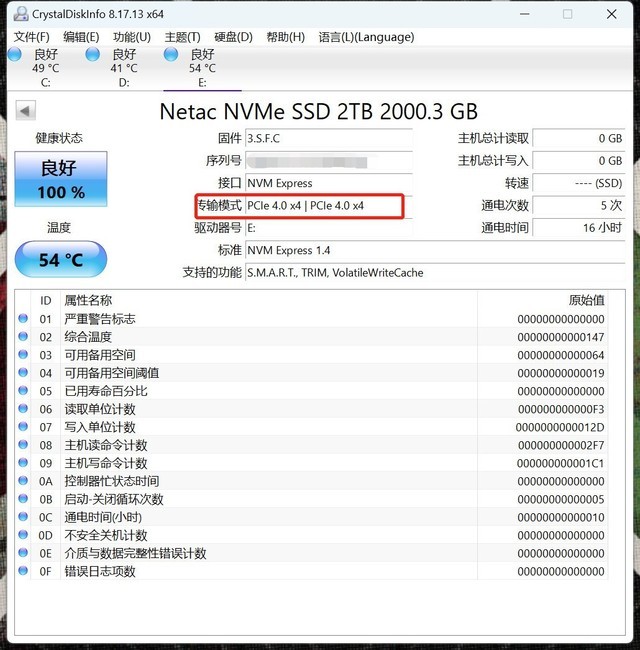Open the 功能(U) menu
The width and height of the screenshot is (640, 650).
coord(132,37)
